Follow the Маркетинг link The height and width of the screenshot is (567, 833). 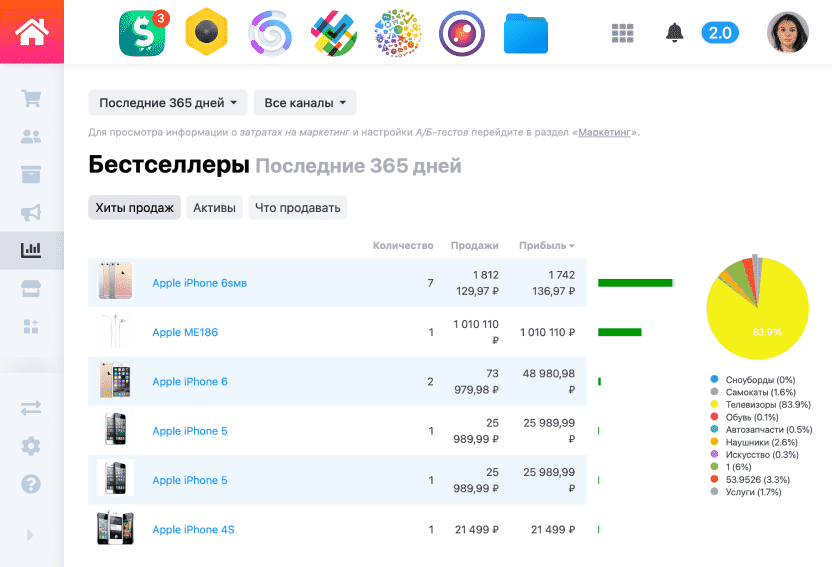[605, 132]
